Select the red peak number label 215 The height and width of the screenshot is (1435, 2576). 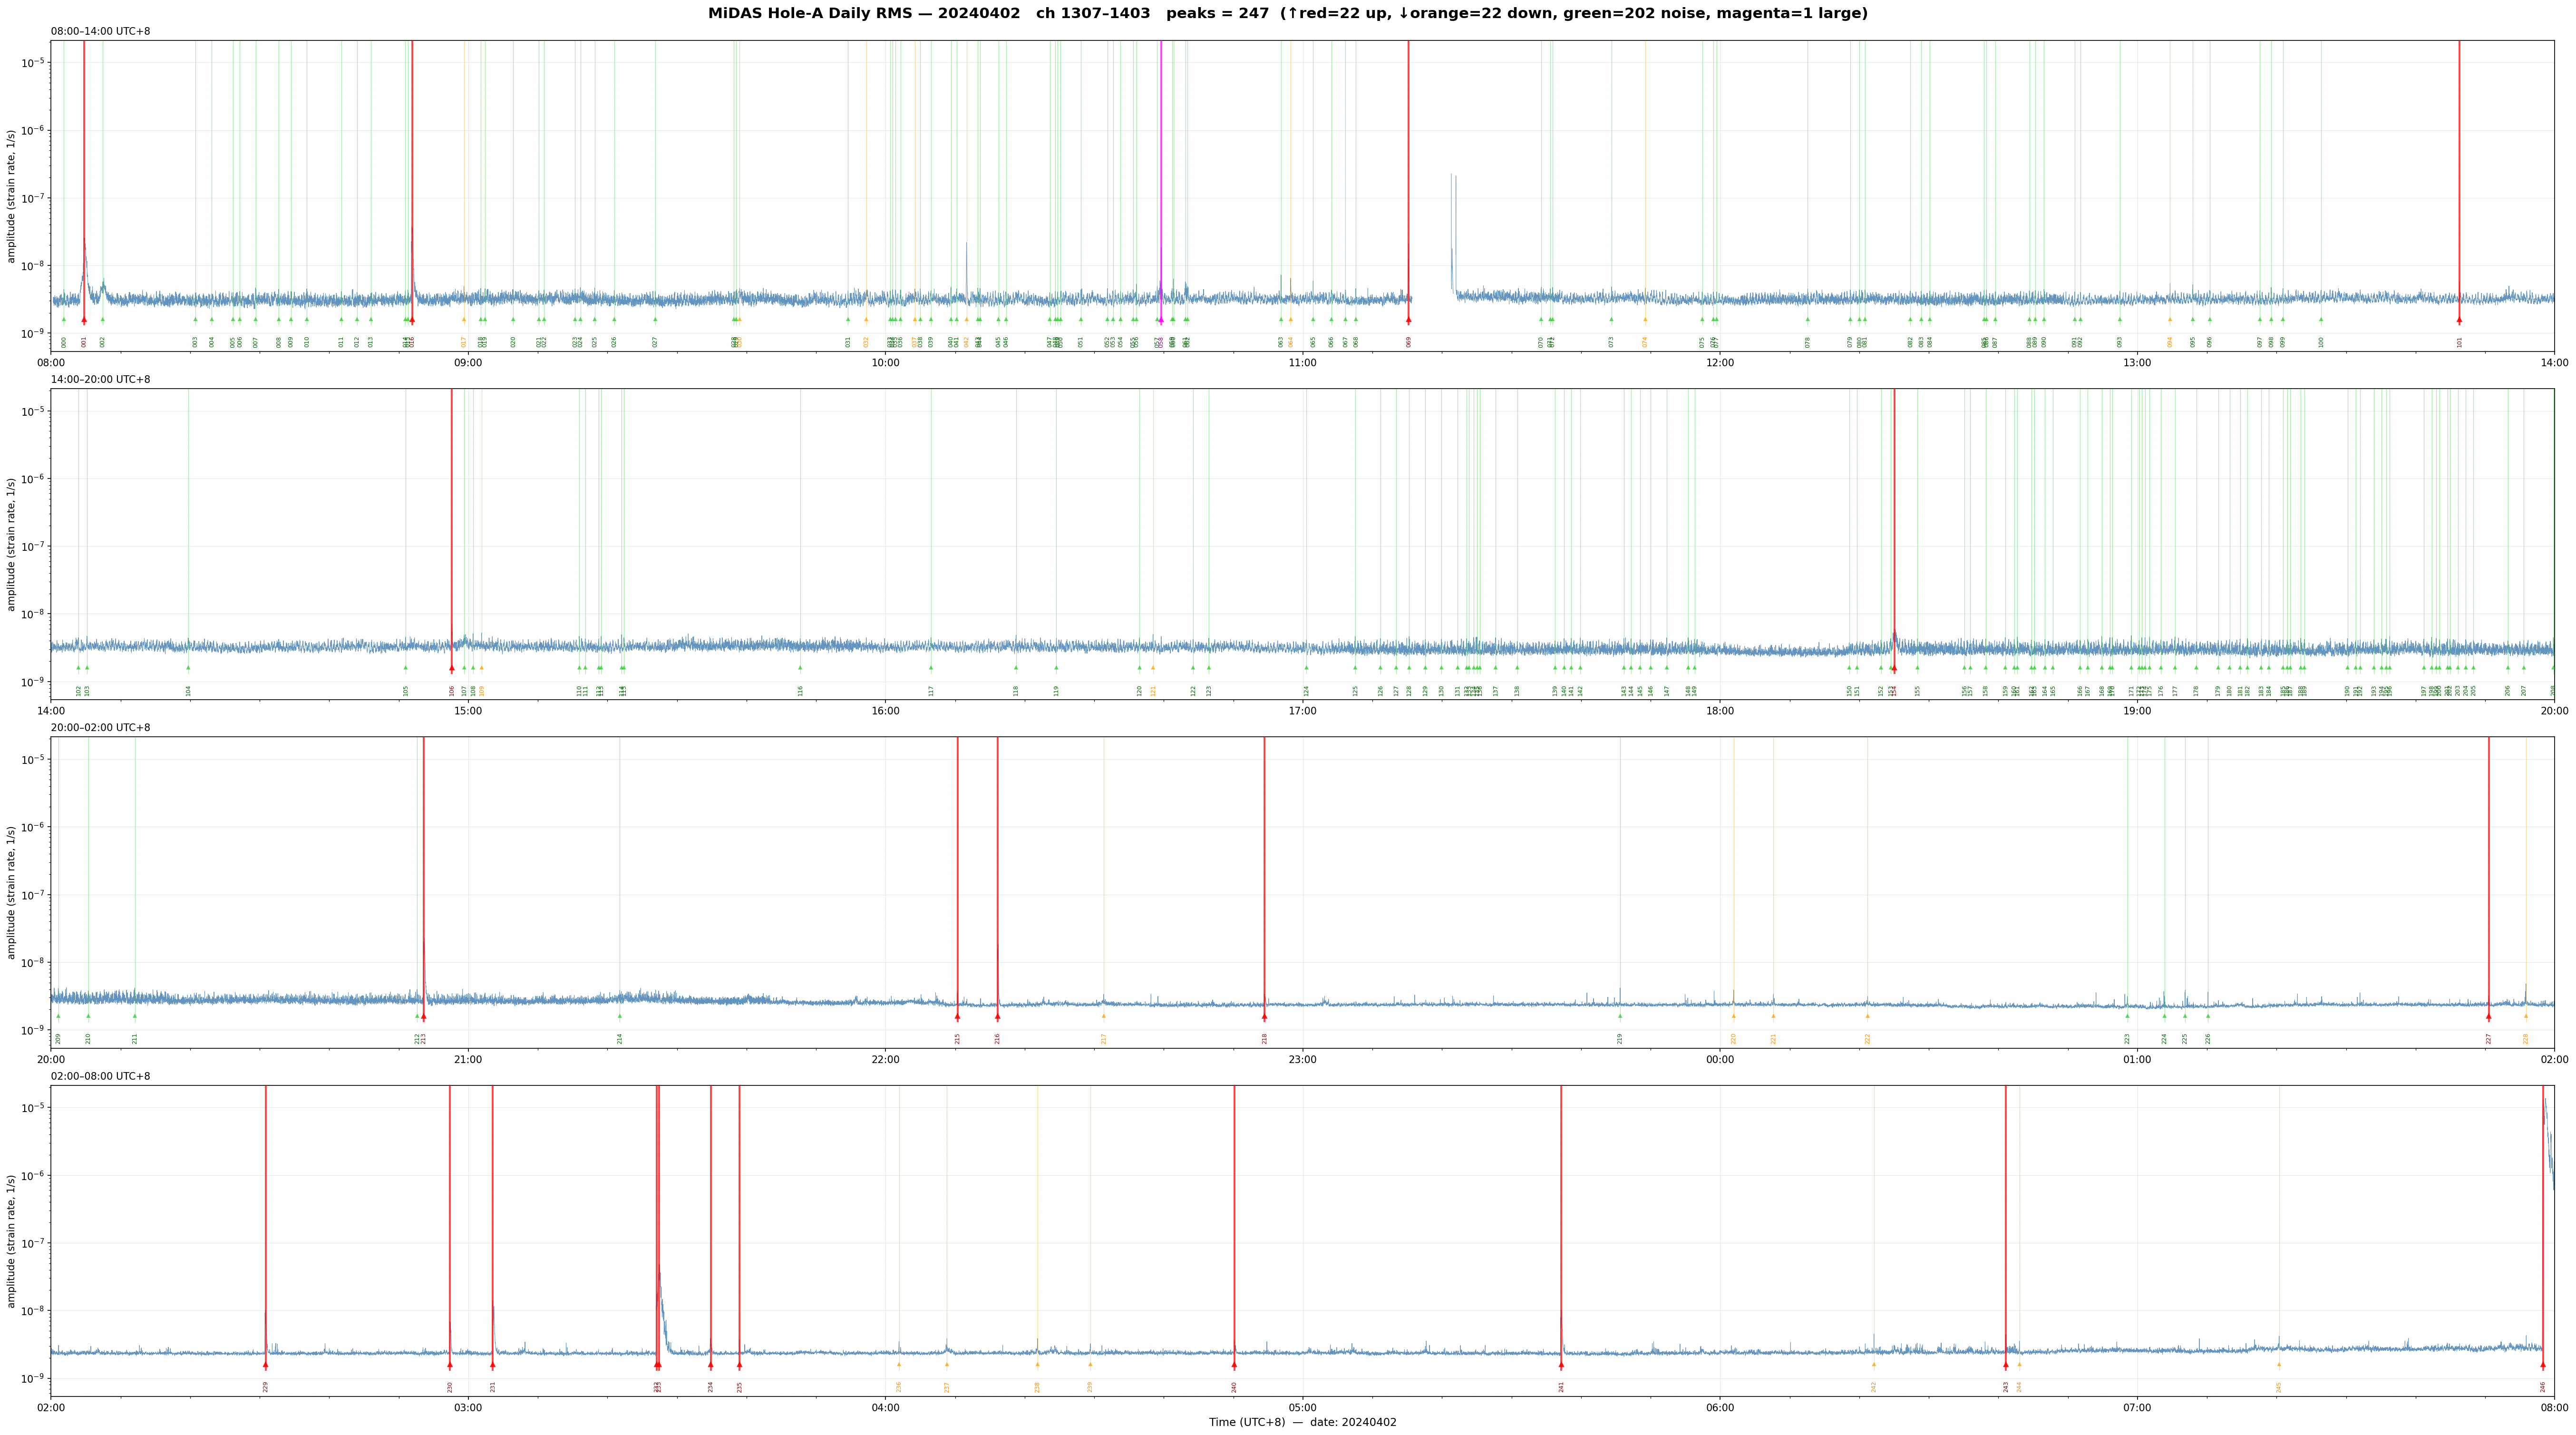tap(958, 1038)
